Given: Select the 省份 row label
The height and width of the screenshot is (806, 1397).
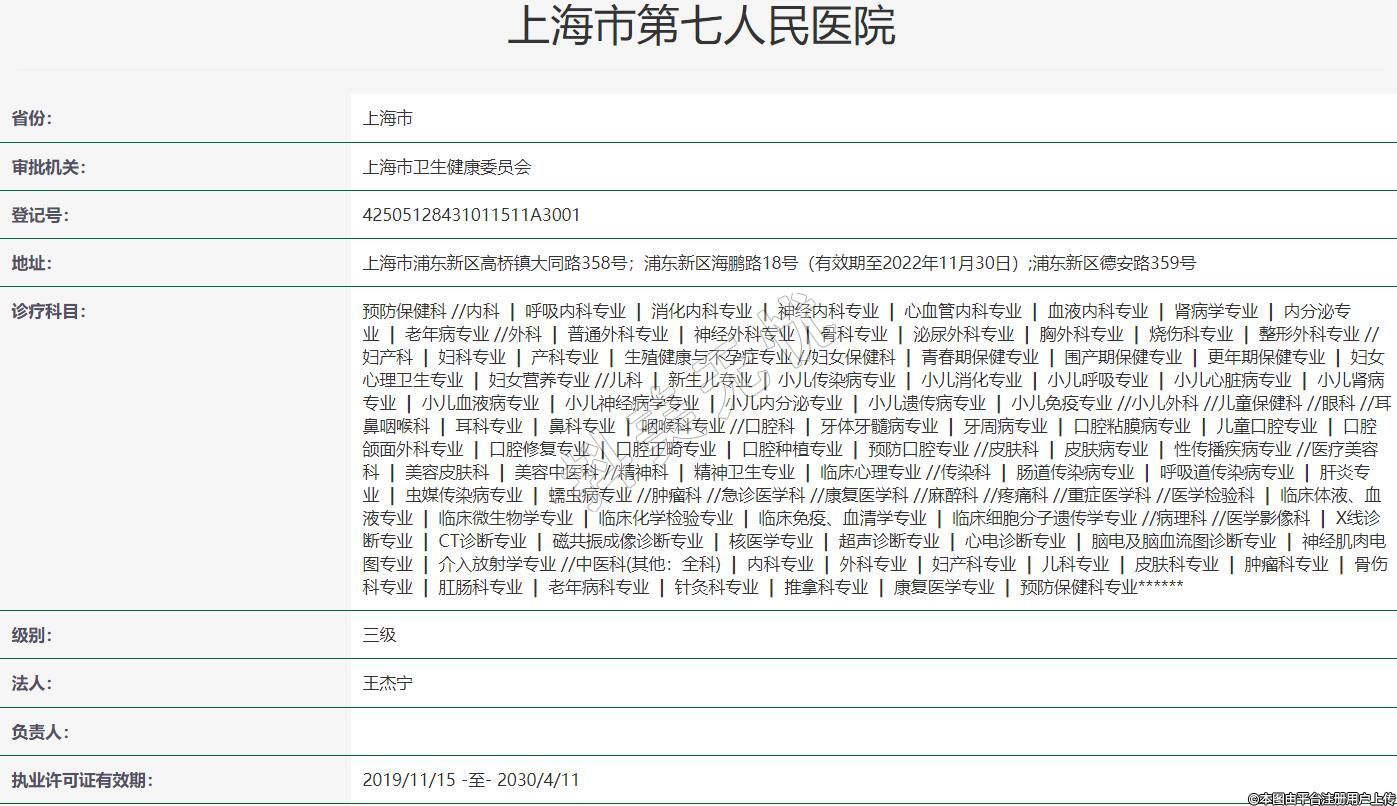Looking at the screenshot, I should (31, 119).
